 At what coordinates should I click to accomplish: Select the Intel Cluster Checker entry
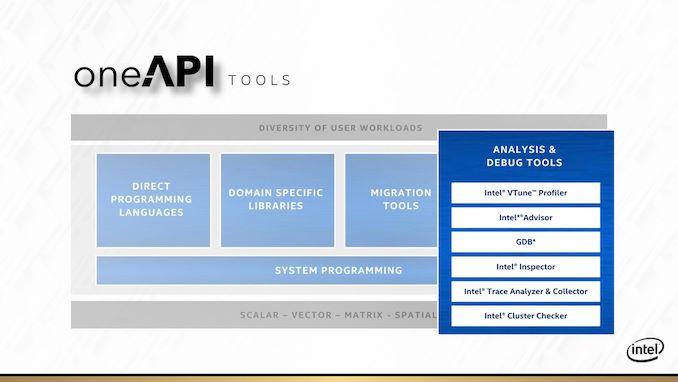525,316
